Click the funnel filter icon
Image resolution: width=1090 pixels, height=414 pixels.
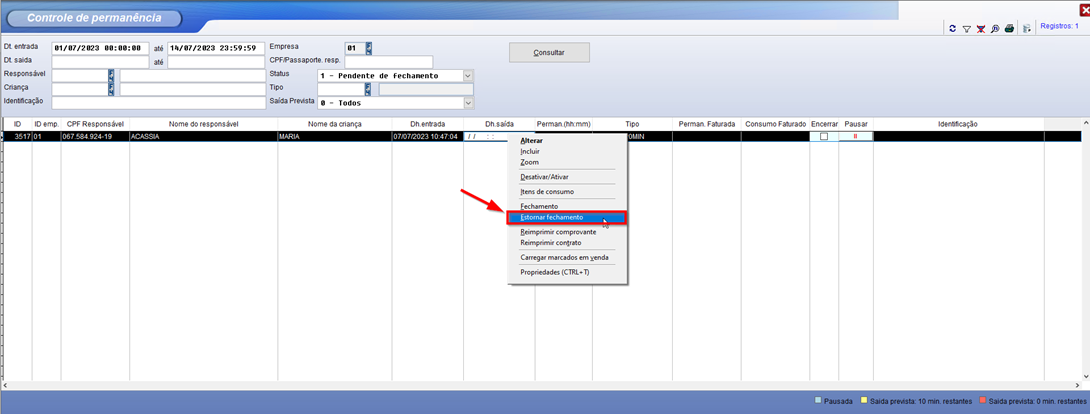click(966, 28)
